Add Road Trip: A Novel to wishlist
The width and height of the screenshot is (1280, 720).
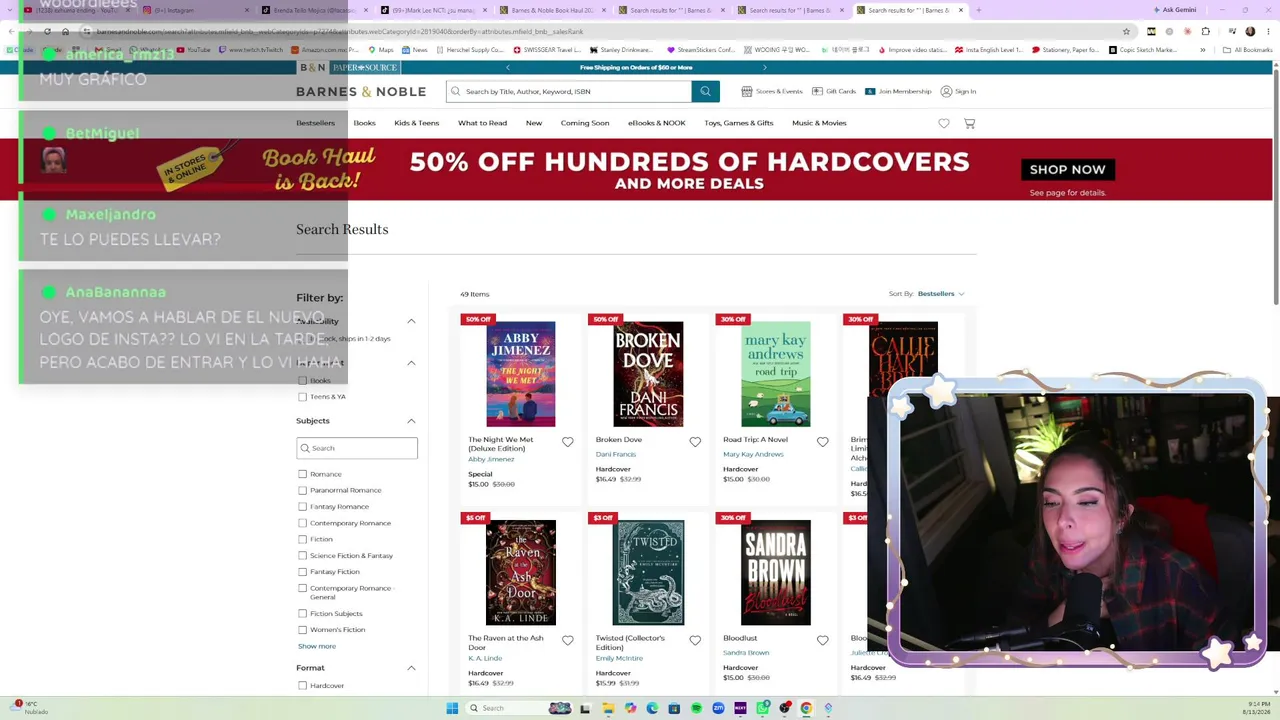[822, 442]
